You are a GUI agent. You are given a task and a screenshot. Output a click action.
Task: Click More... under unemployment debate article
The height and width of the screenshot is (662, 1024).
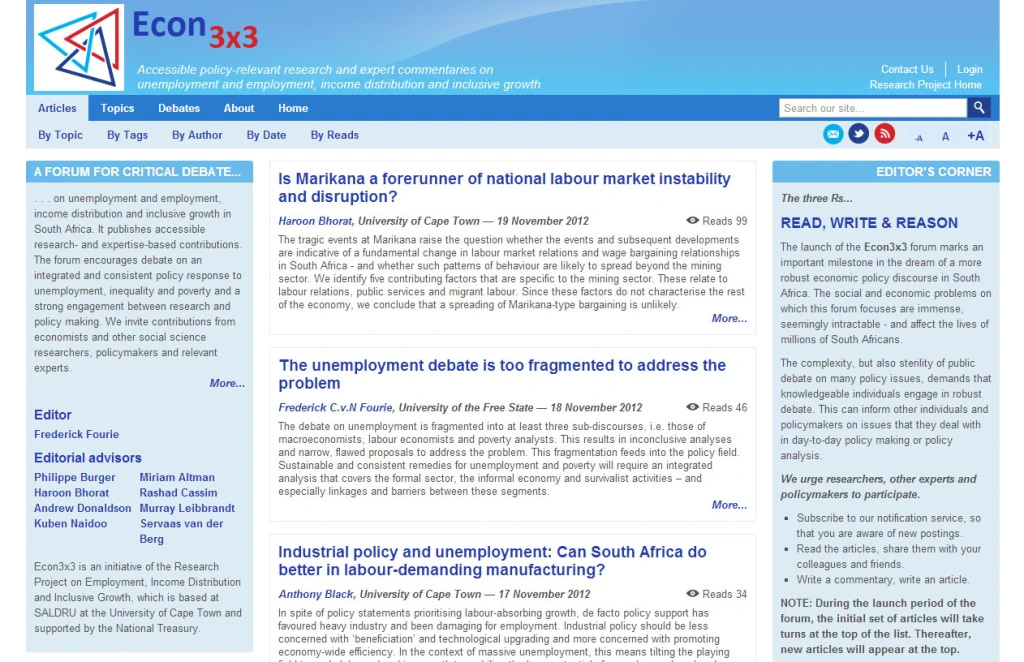coord(729,505)
